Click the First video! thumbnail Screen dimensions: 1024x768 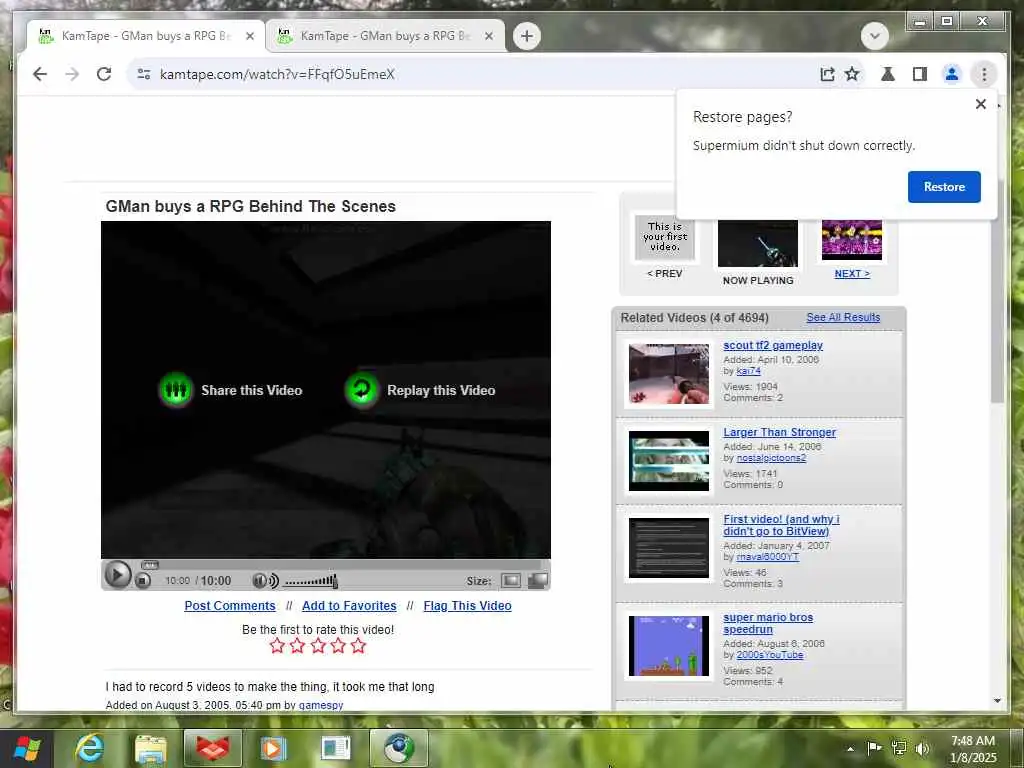tap(668, 548)
